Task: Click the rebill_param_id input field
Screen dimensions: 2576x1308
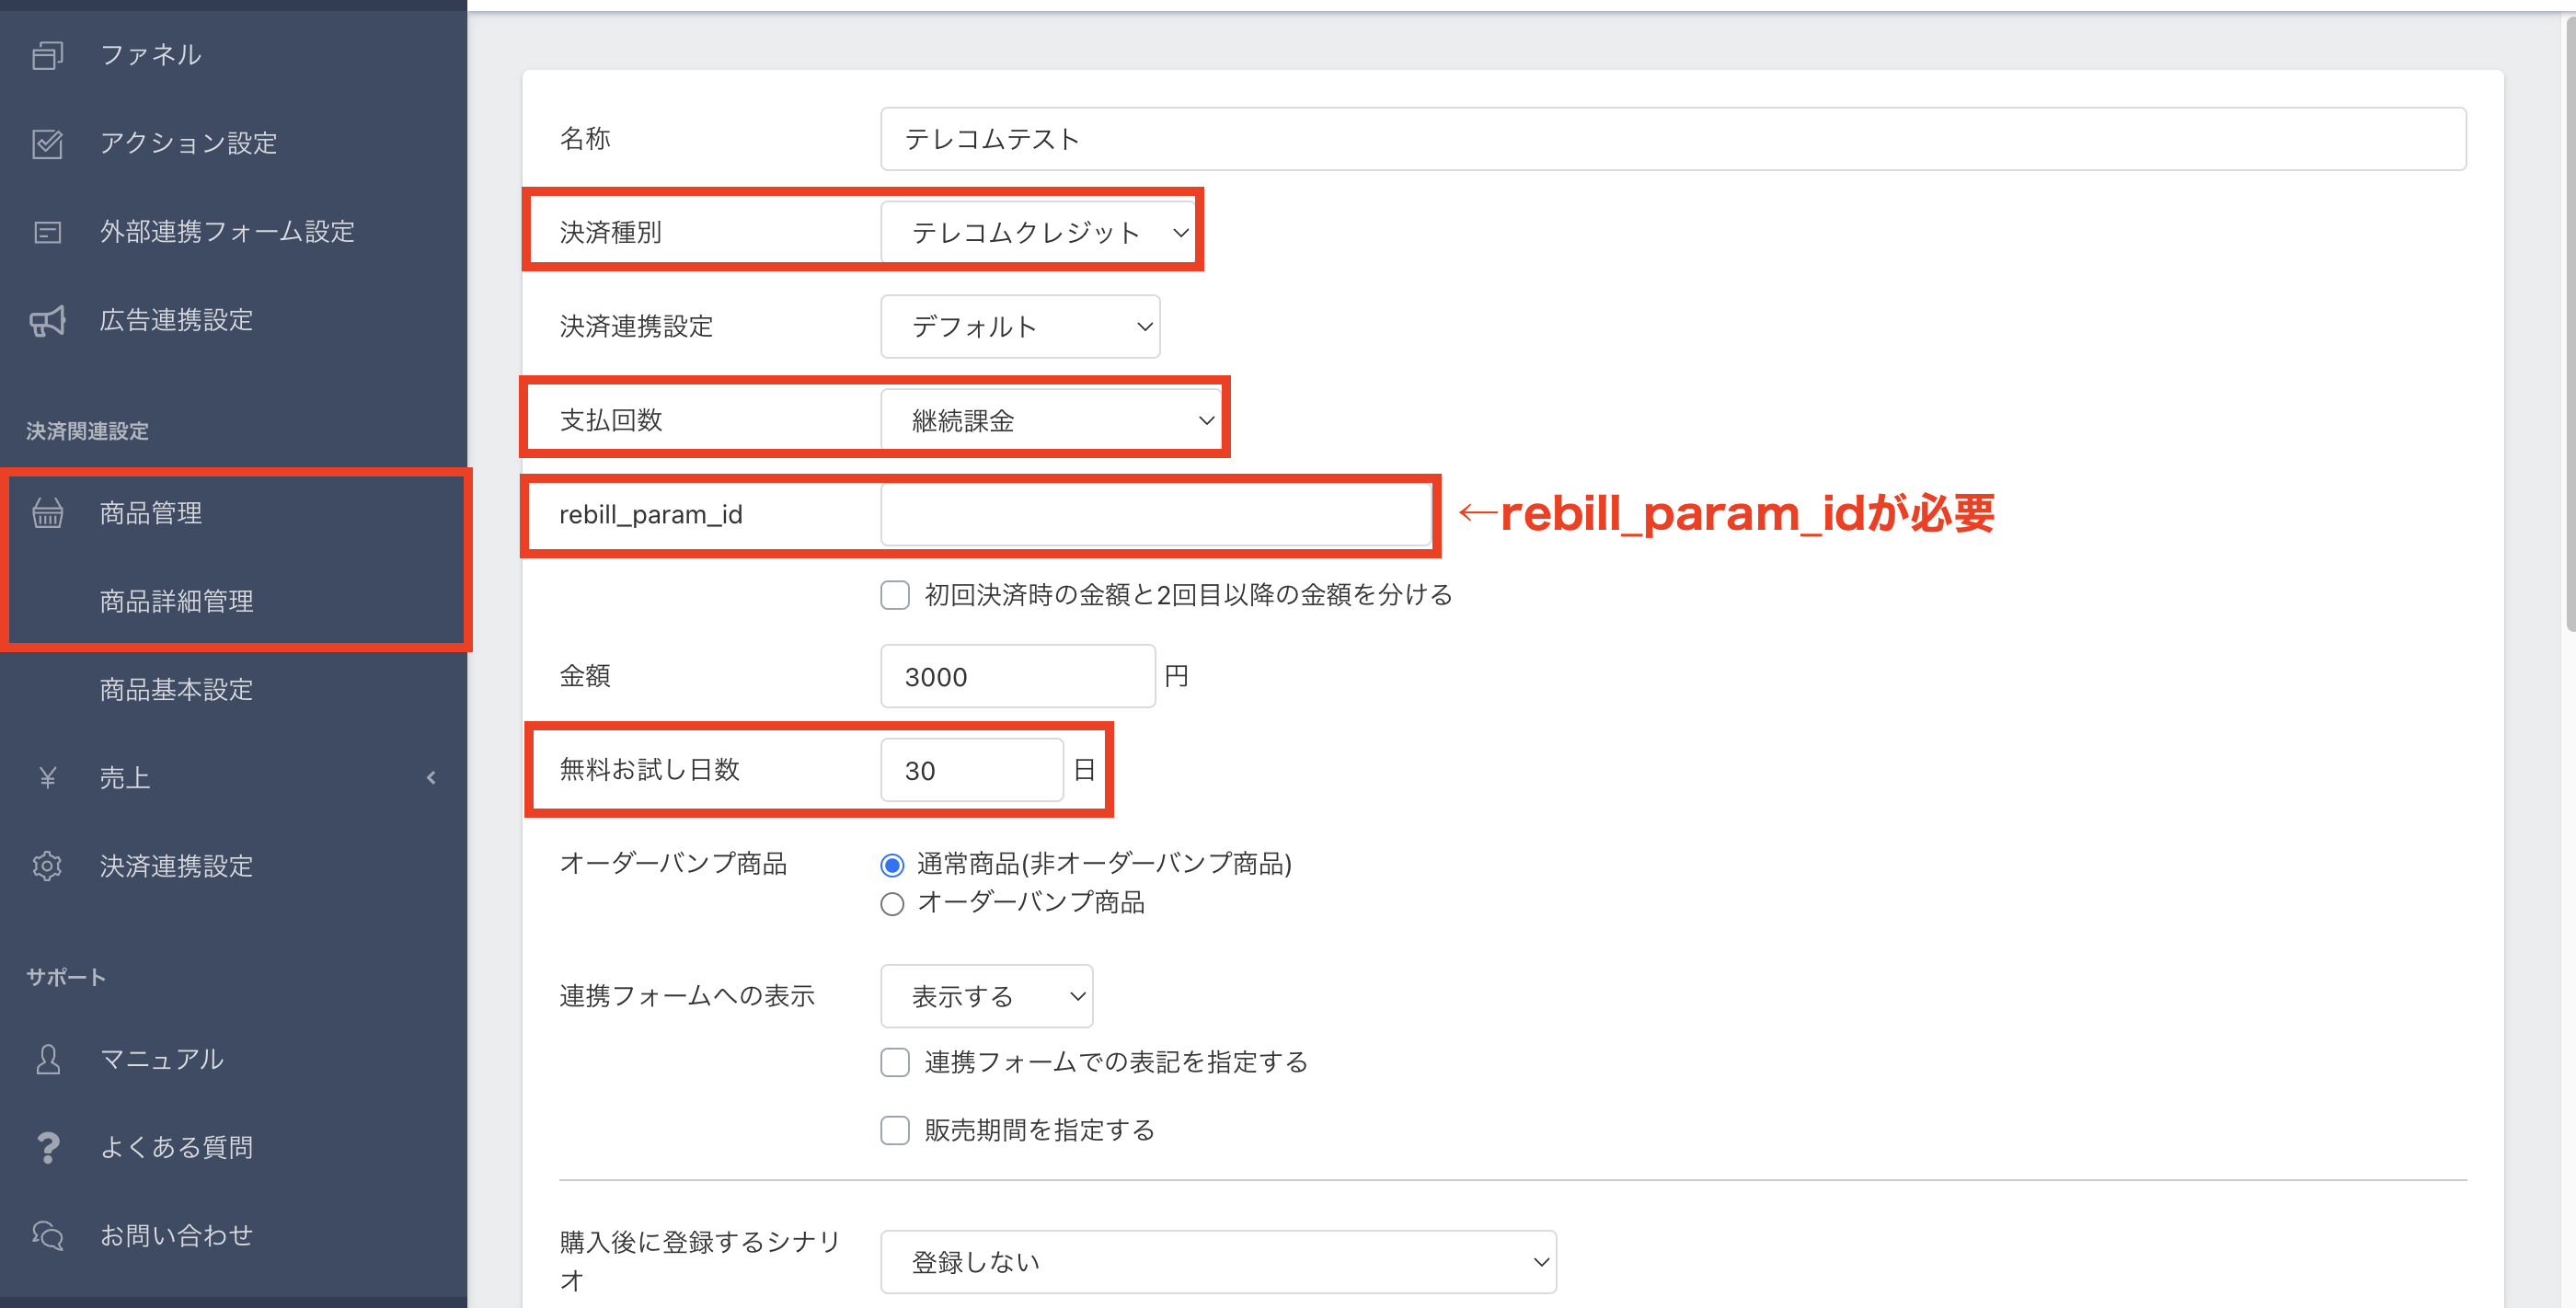Action: (1155, 514)
